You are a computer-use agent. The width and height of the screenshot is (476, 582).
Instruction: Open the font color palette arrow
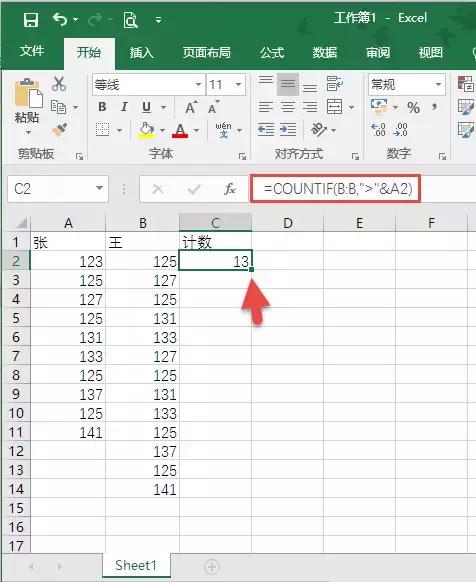point(196,130)
